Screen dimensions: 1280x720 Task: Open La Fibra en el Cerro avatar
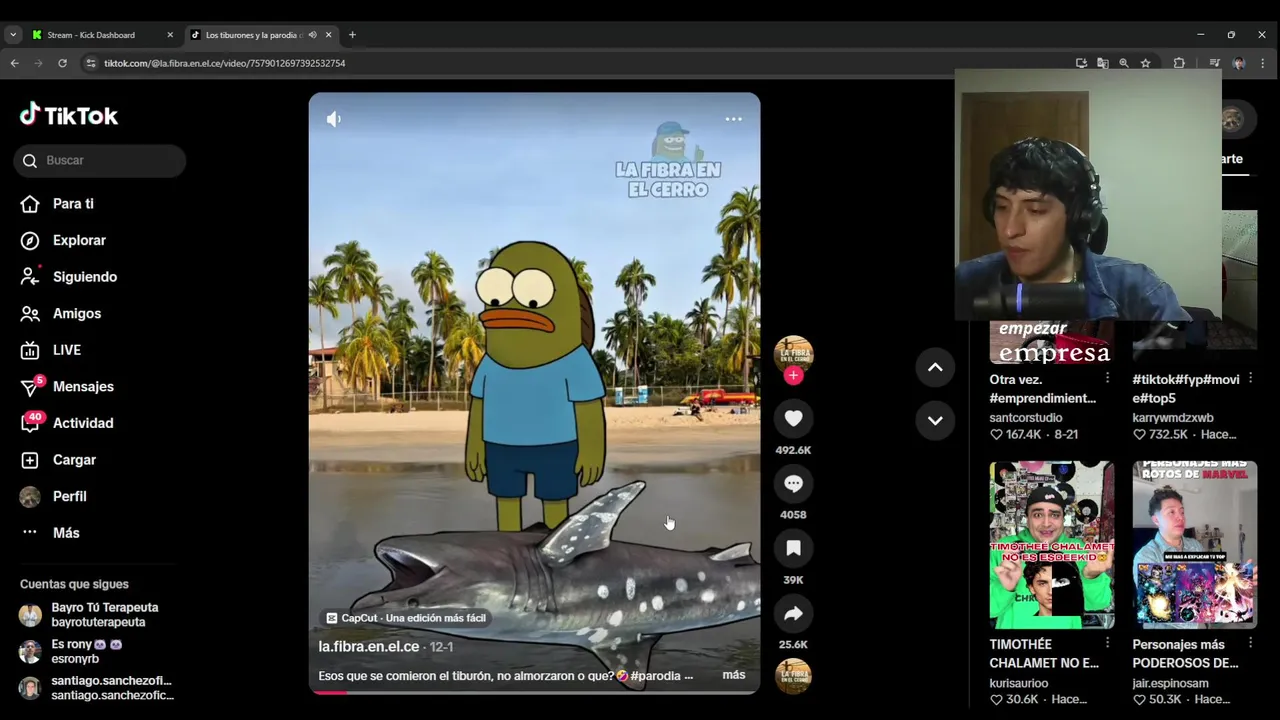point(793,354)
